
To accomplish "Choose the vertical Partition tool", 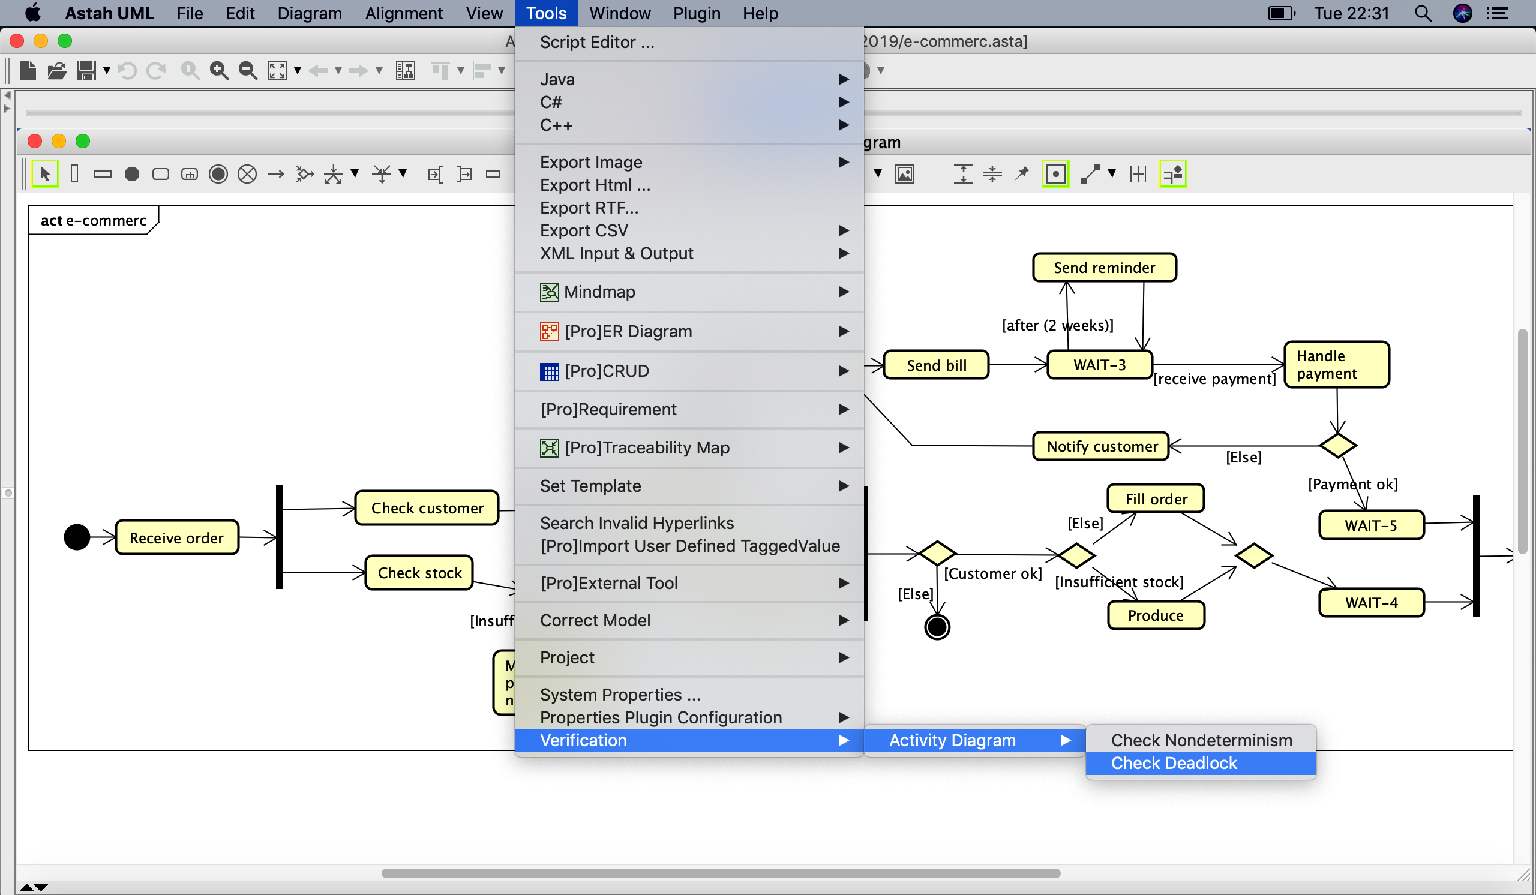I will click(74, 173).
